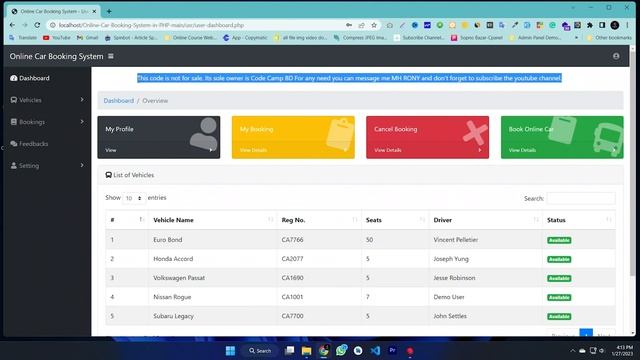Sort table by Reg No. column

[x=319, y=220]
